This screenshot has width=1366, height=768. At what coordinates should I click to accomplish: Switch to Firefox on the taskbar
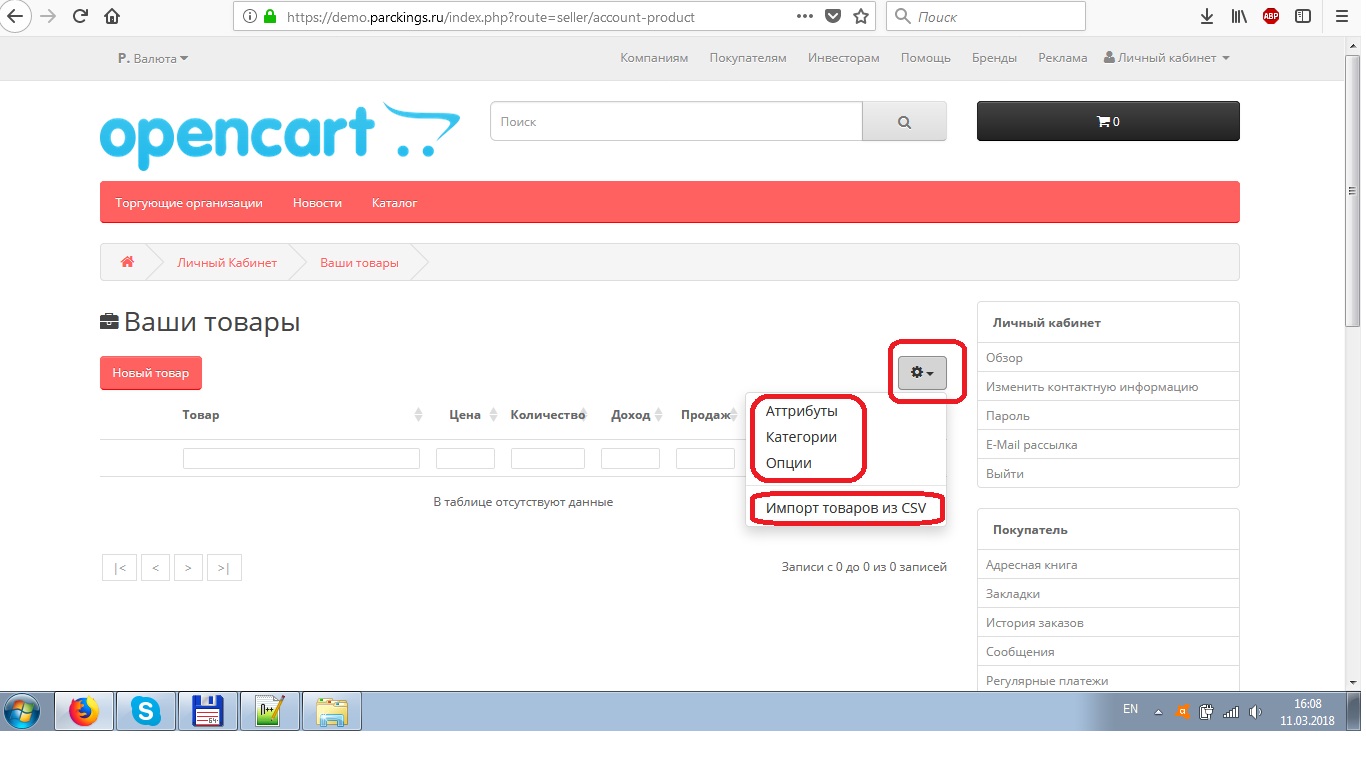click(x=84, y=712)
